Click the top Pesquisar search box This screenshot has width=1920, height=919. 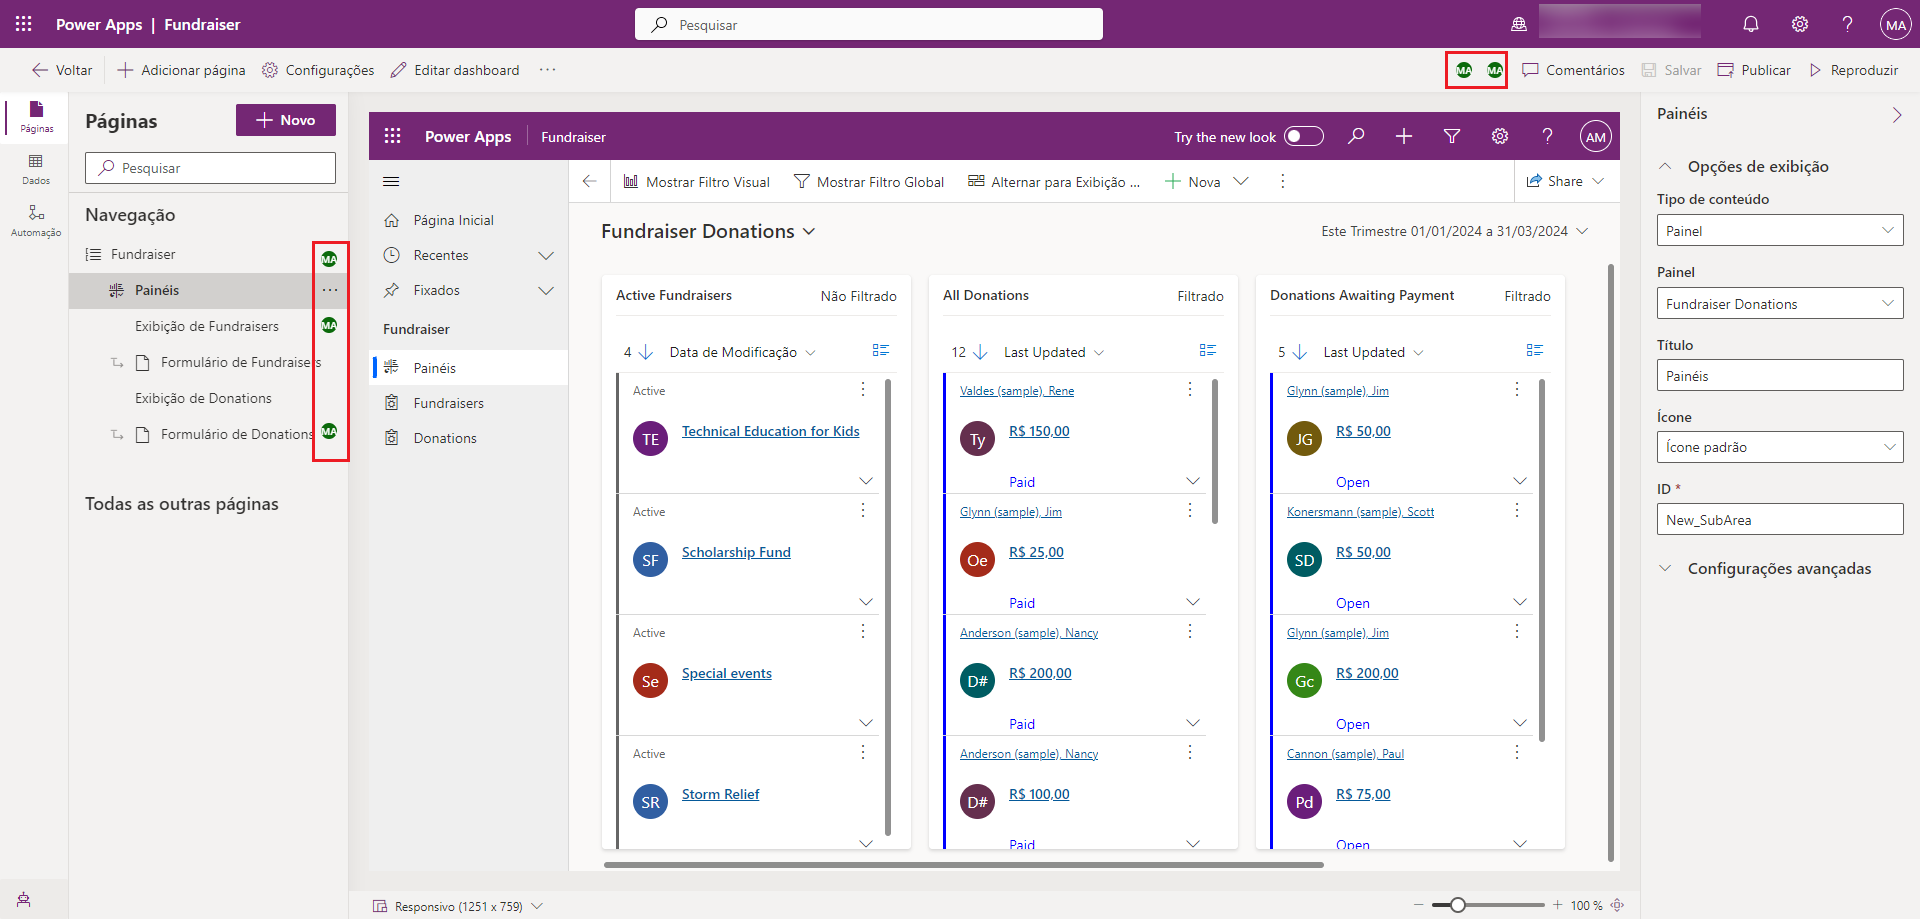[x=869, y=24]
